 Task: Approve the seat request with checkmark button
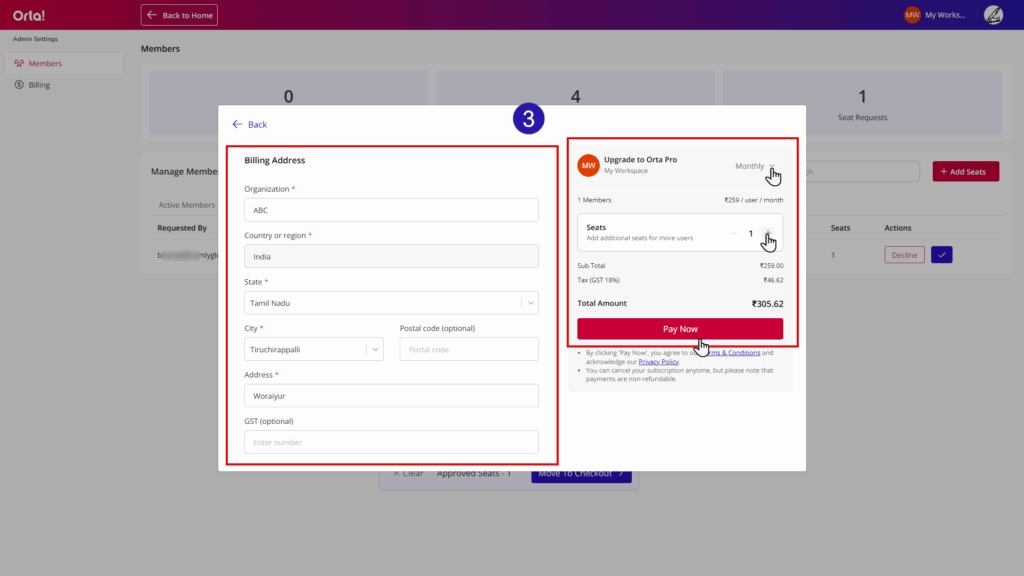pos(941,255)
